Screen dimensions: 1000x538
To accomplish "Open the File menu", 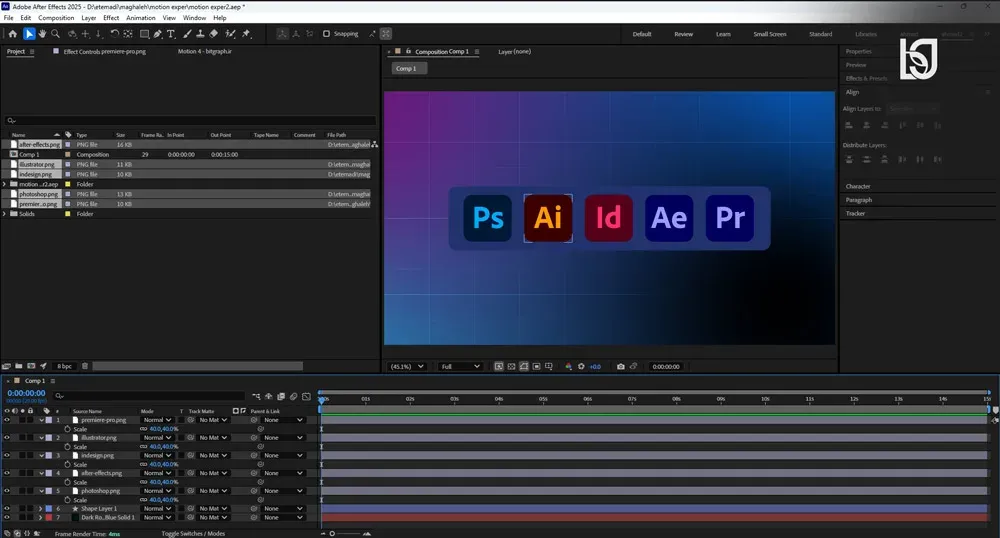I will tap(8, 18).
